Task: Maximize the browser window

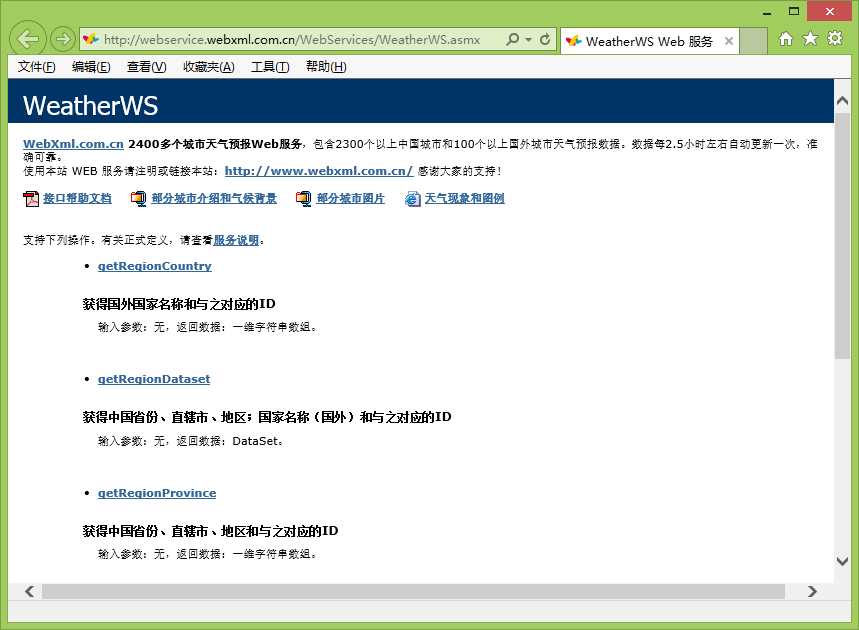Action: pos(794,12)
